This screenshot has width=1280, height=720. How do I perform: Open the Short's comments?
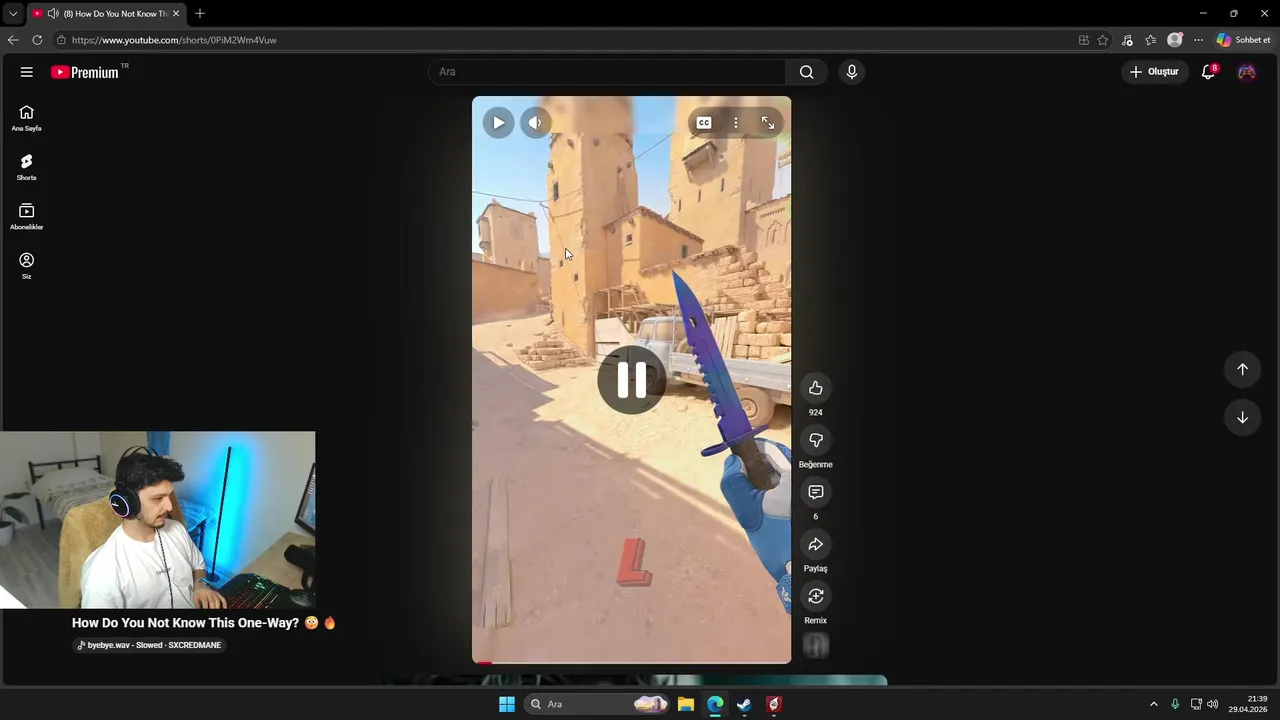click(816, 492)
